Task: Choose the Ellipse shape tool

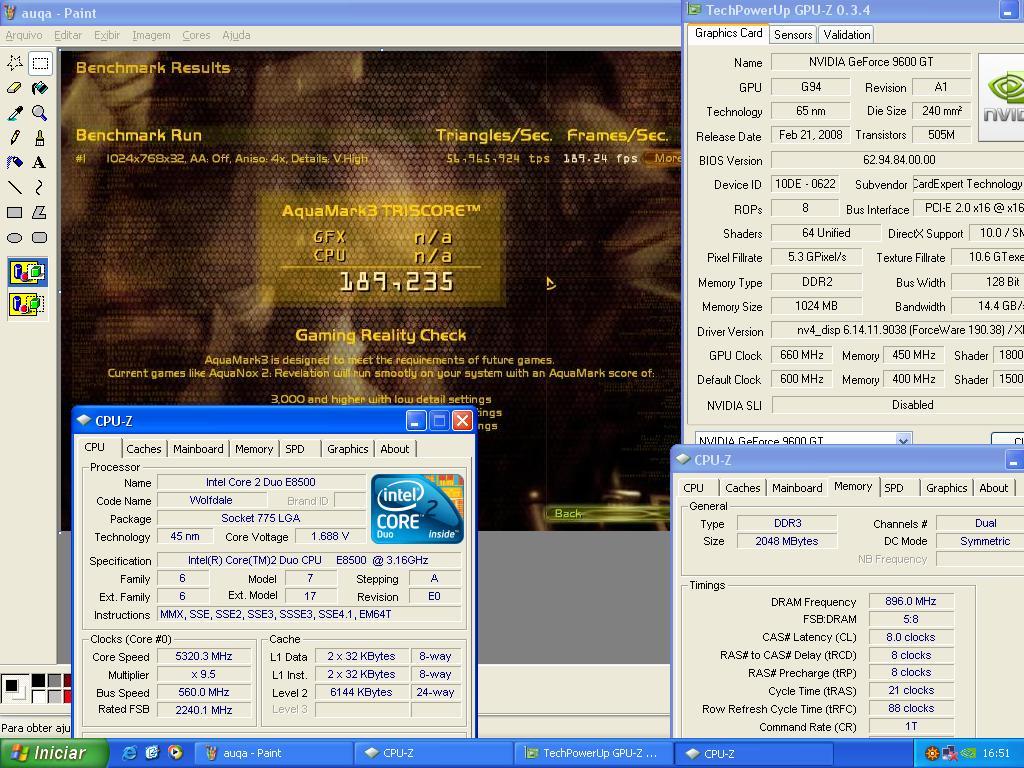Action: tap(15, 238)
